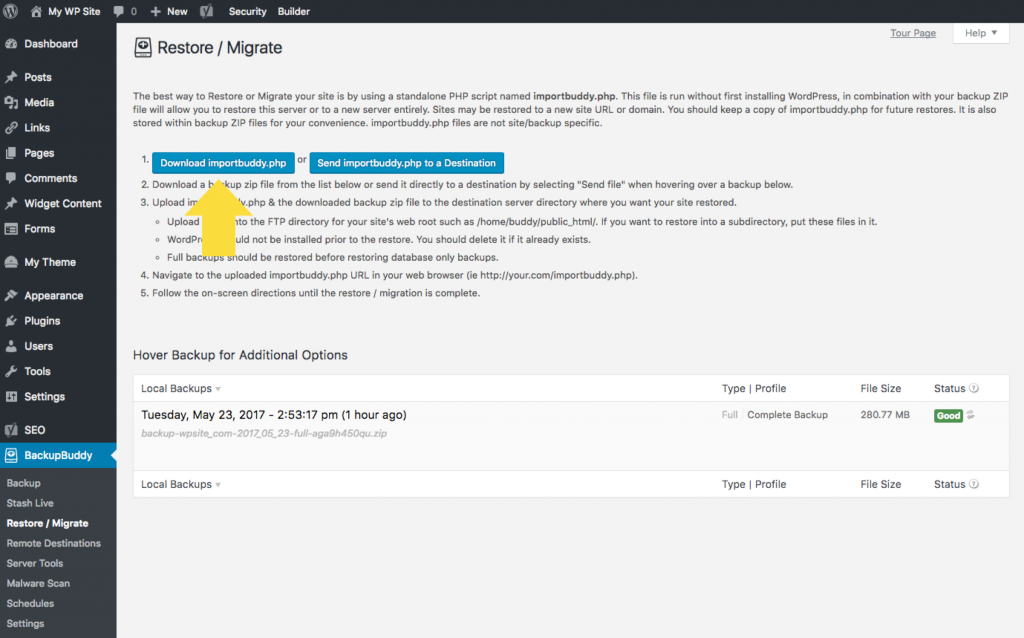Click the Plugins plug icon
The height and width of the screenshot is (638, 1024).
click(x=11, y=321)
